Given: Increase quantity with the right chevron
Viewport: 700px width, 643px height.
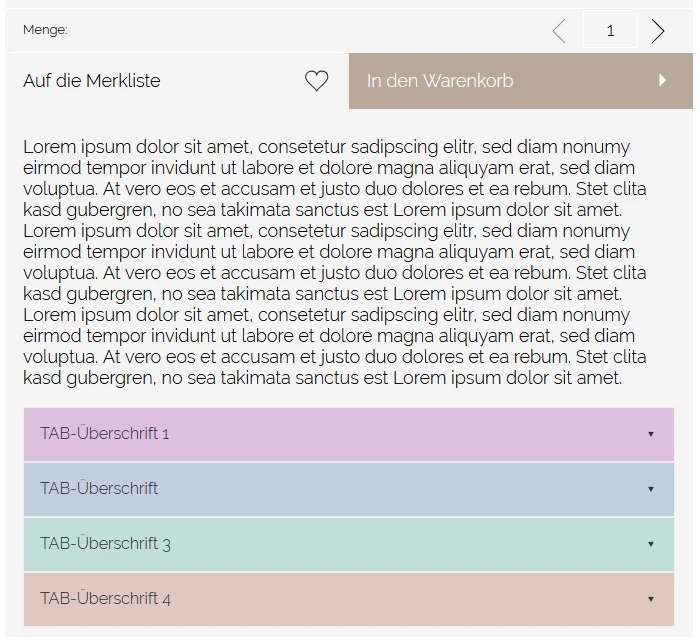Looking at the screenshot, I should click(x=657, y=31).
